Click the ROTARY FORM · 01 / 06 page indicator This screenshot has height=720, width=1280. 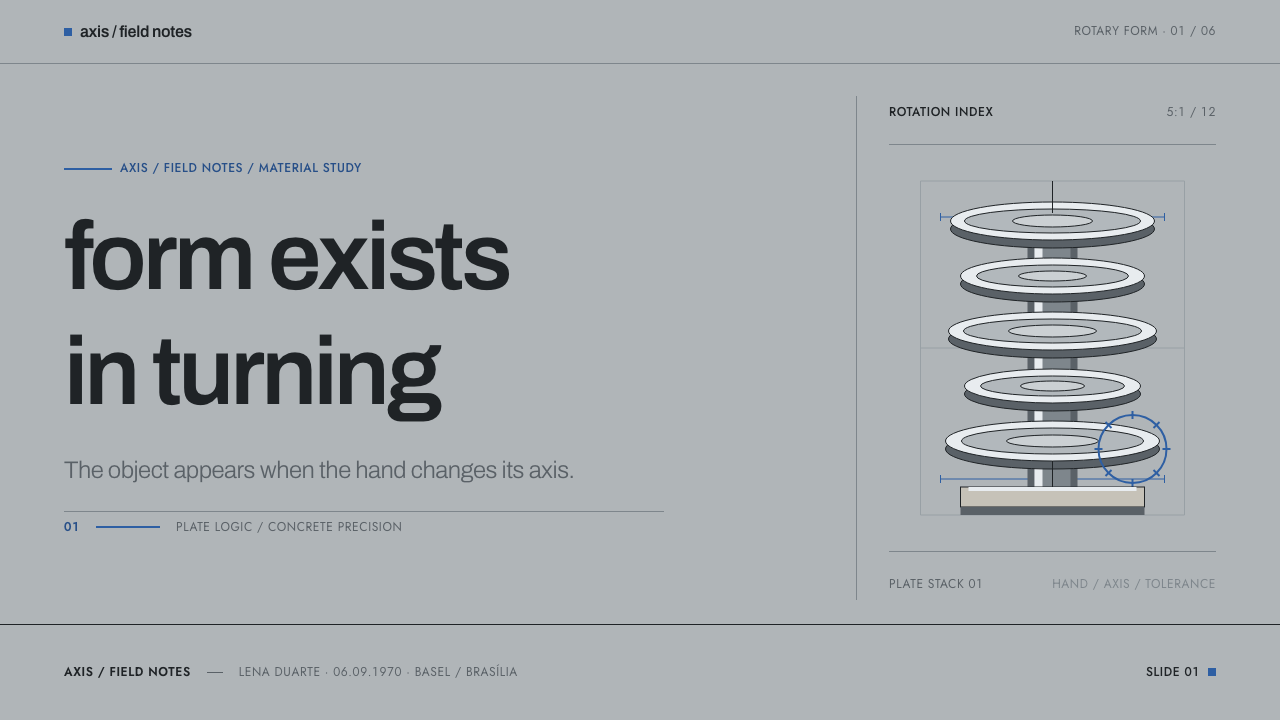(x=1145, y=31)
